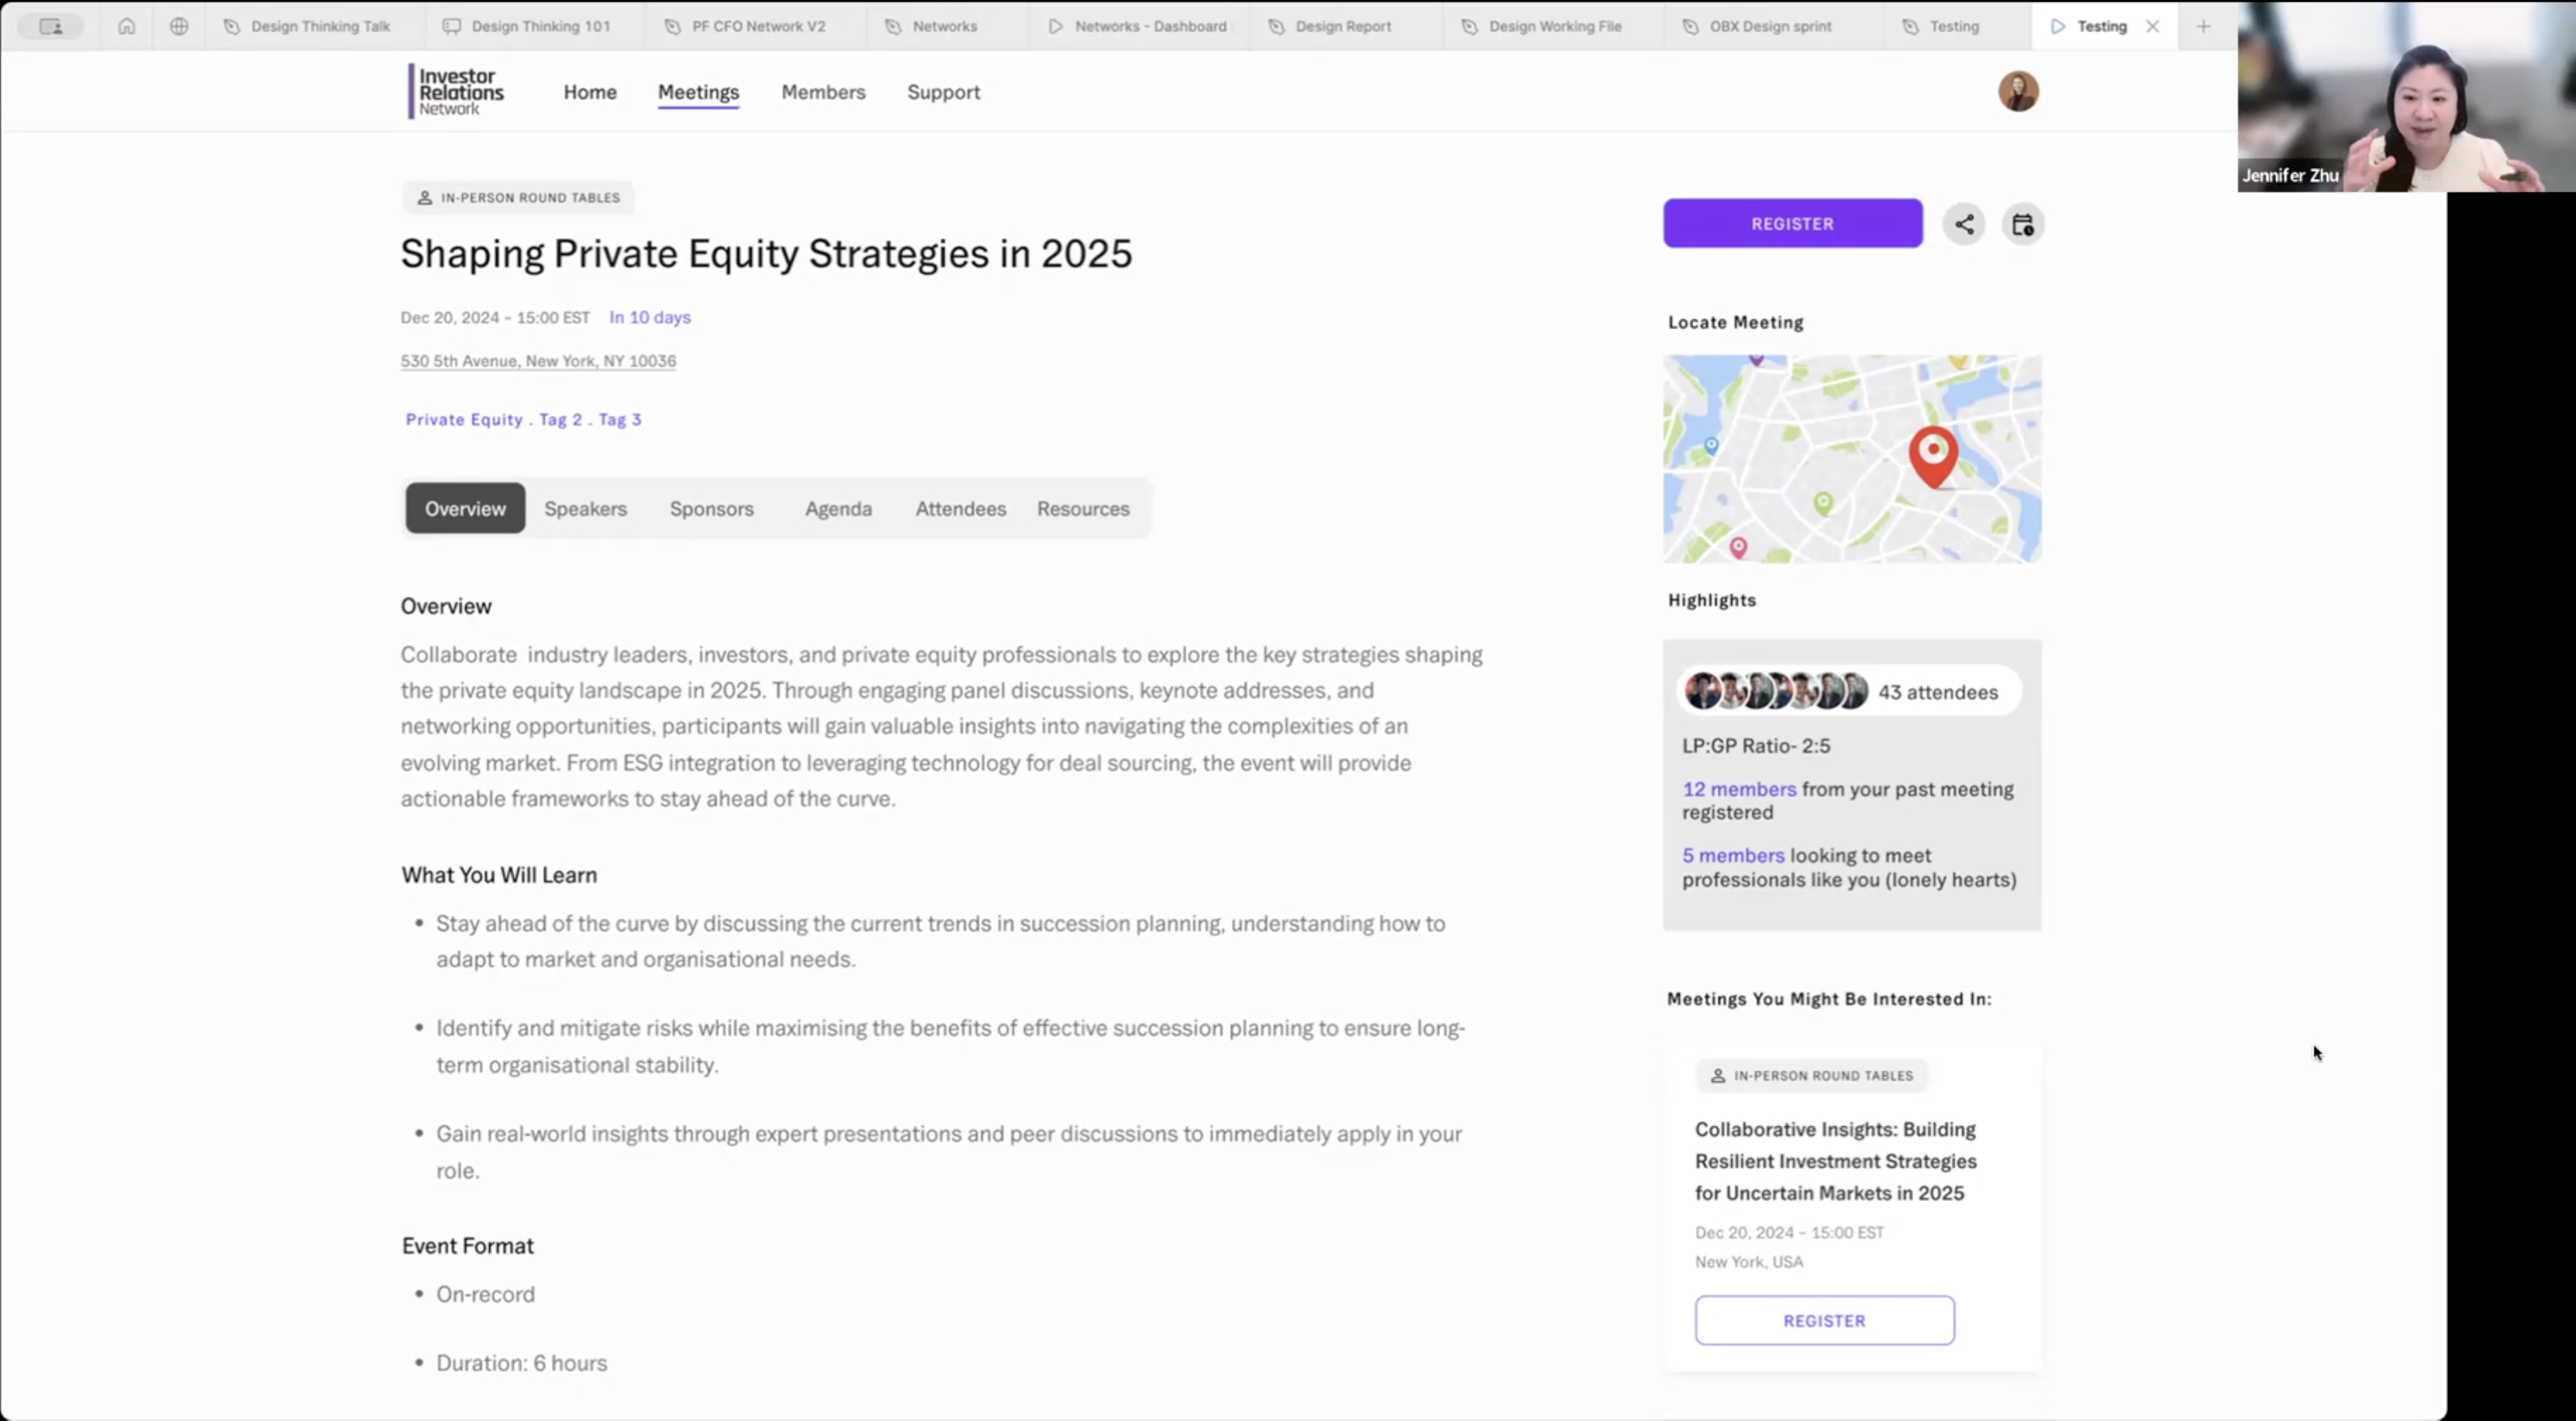2576x1421 pixels.
Task: Click the Private Equity tag
Action: coord(464,420)
